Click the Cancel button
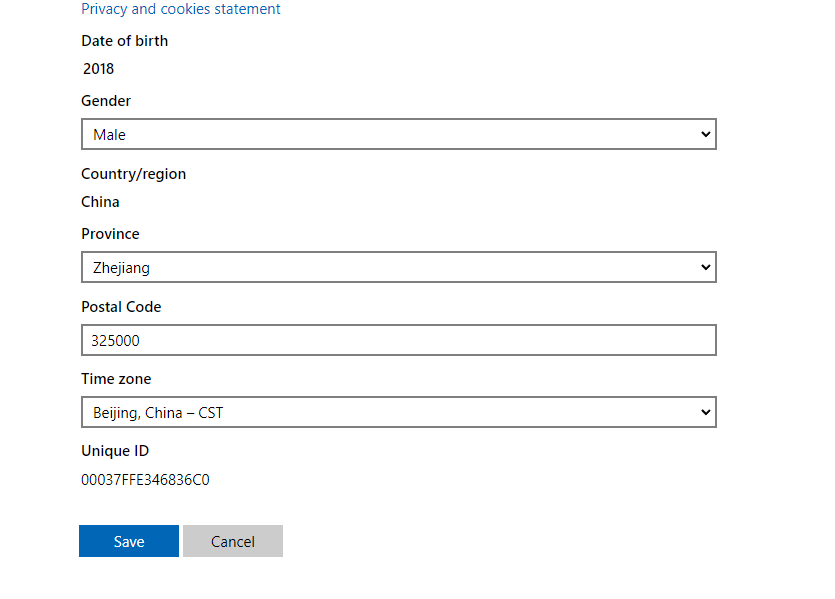 pos(232,541)
